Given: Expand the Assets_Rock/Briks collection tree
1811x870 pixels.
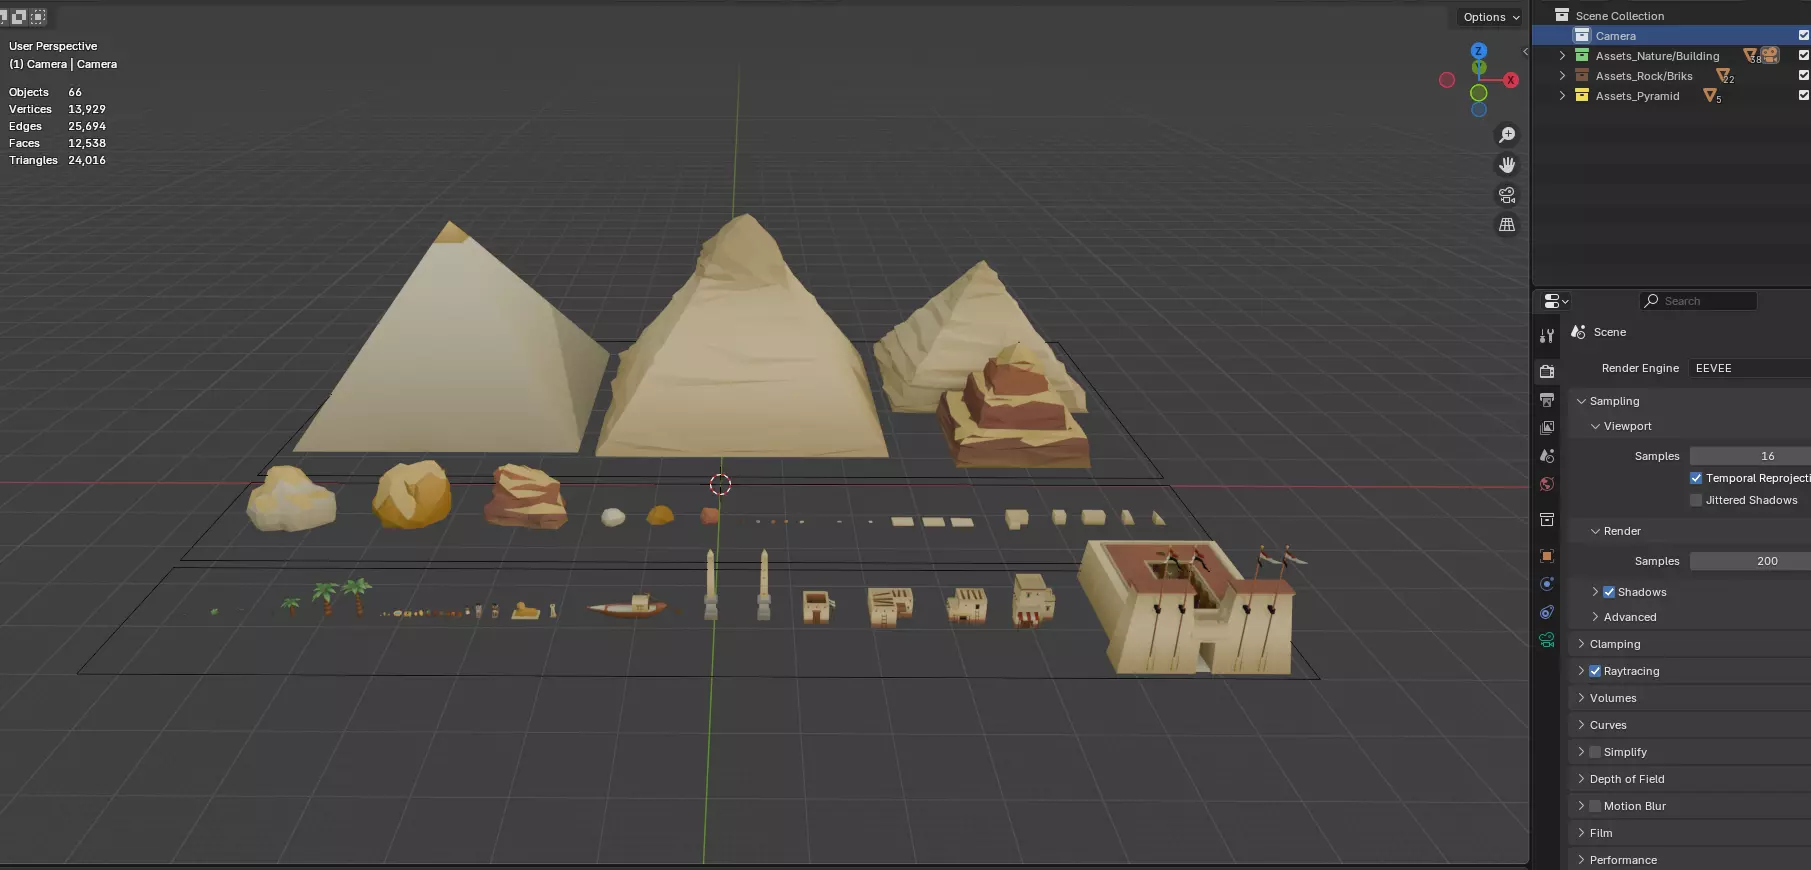Looking at the screenshot, I should point(1562,75).
